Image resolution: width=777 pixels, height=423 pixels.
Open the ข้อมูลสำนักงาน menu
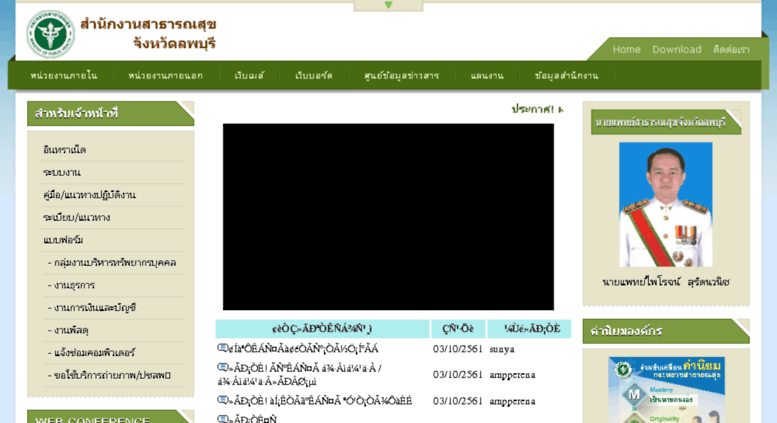(566, 76)
